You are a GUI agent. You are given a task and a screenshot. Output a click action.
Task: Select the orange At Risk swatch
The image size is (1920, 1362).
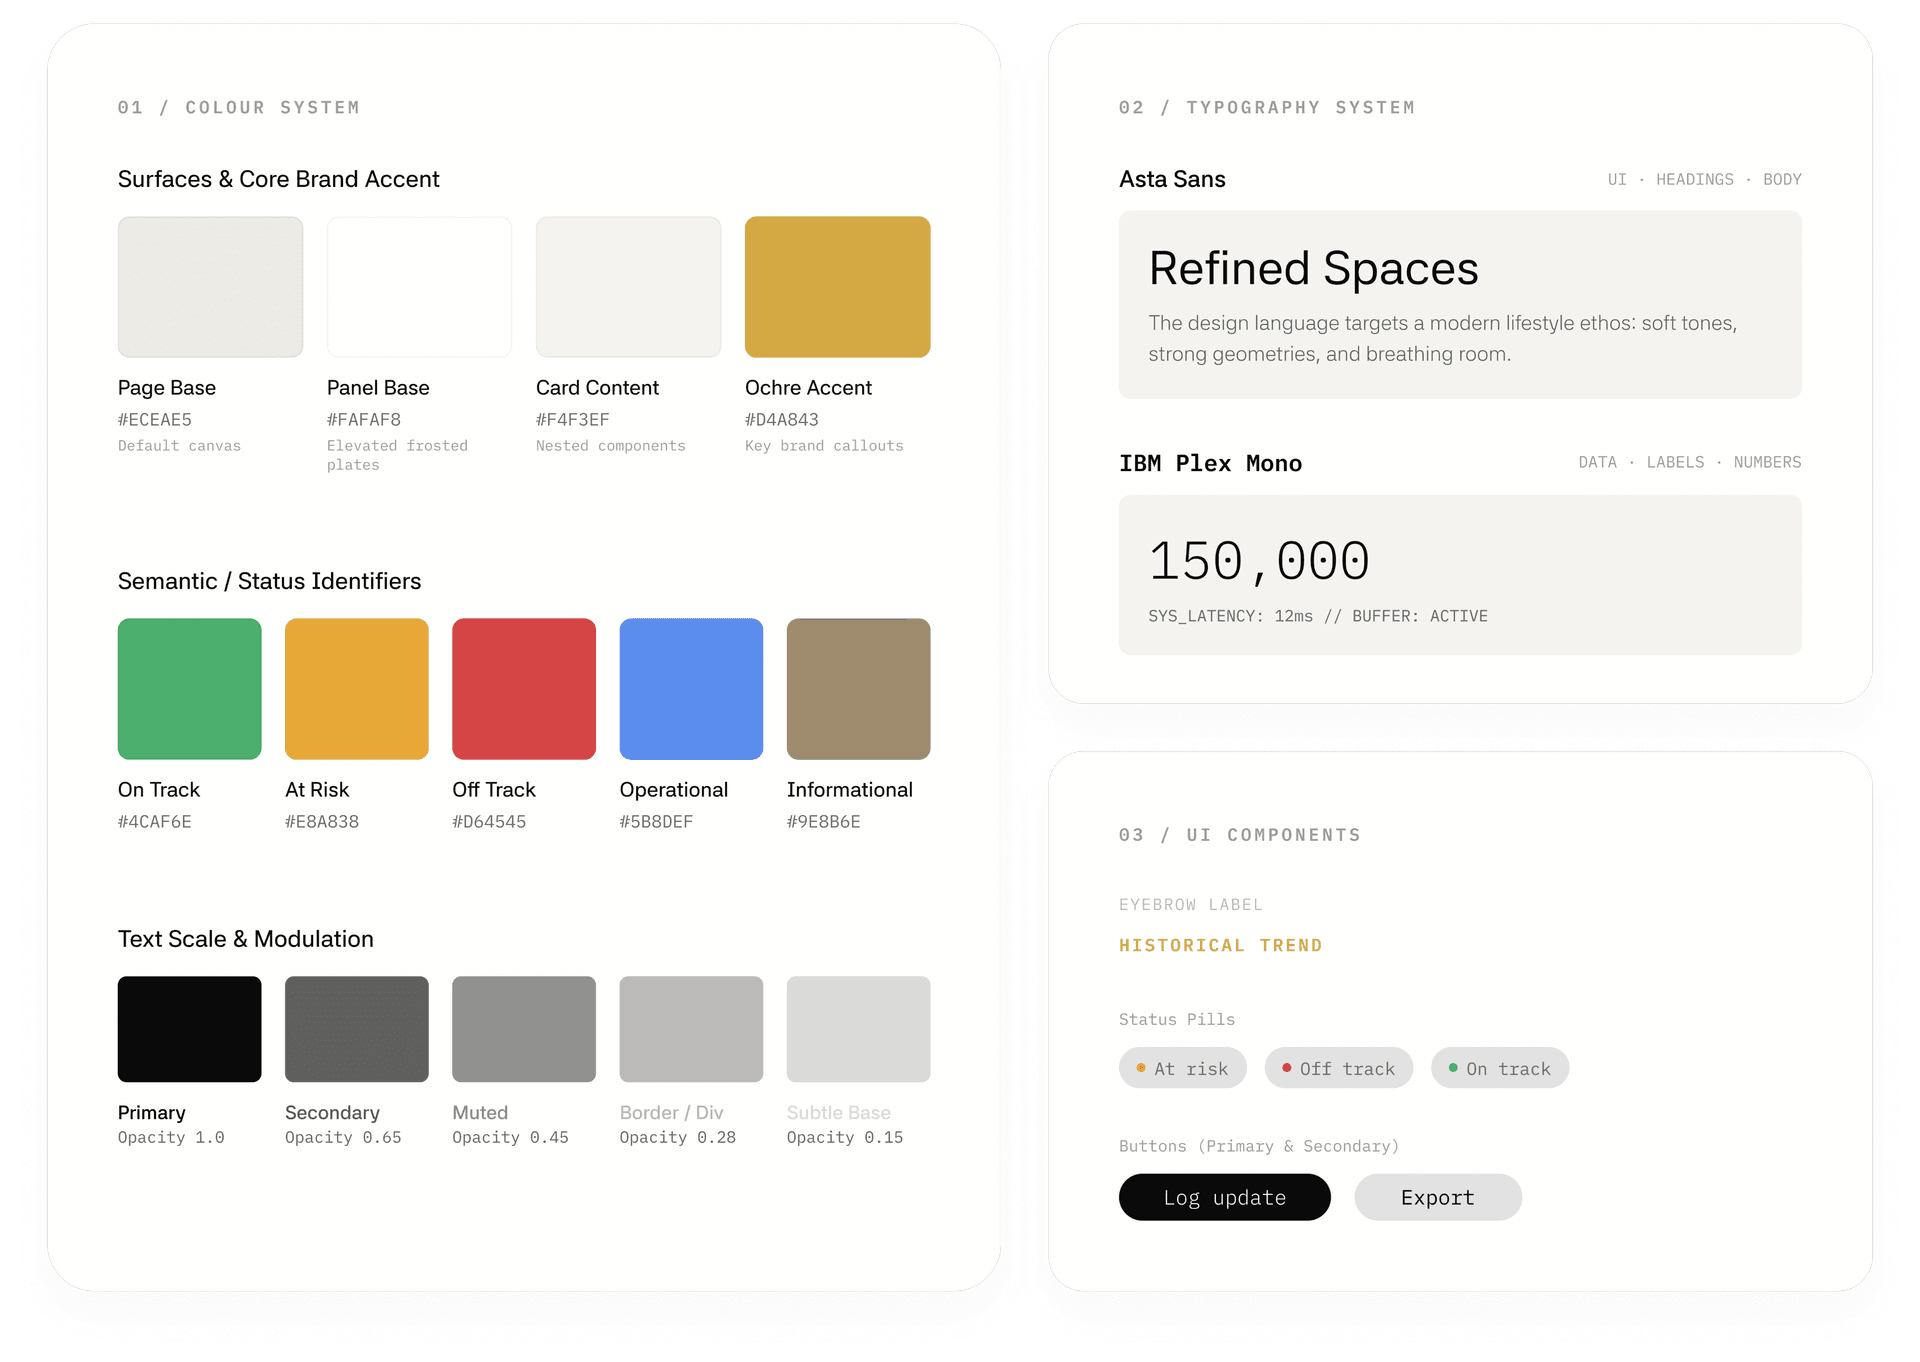coord(357,689)
